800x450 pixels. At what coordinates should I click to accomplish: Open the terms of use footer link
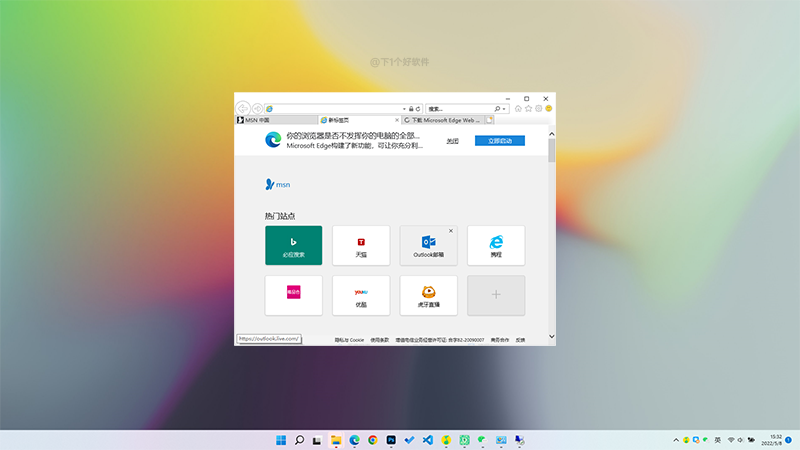tap(380, 340)
